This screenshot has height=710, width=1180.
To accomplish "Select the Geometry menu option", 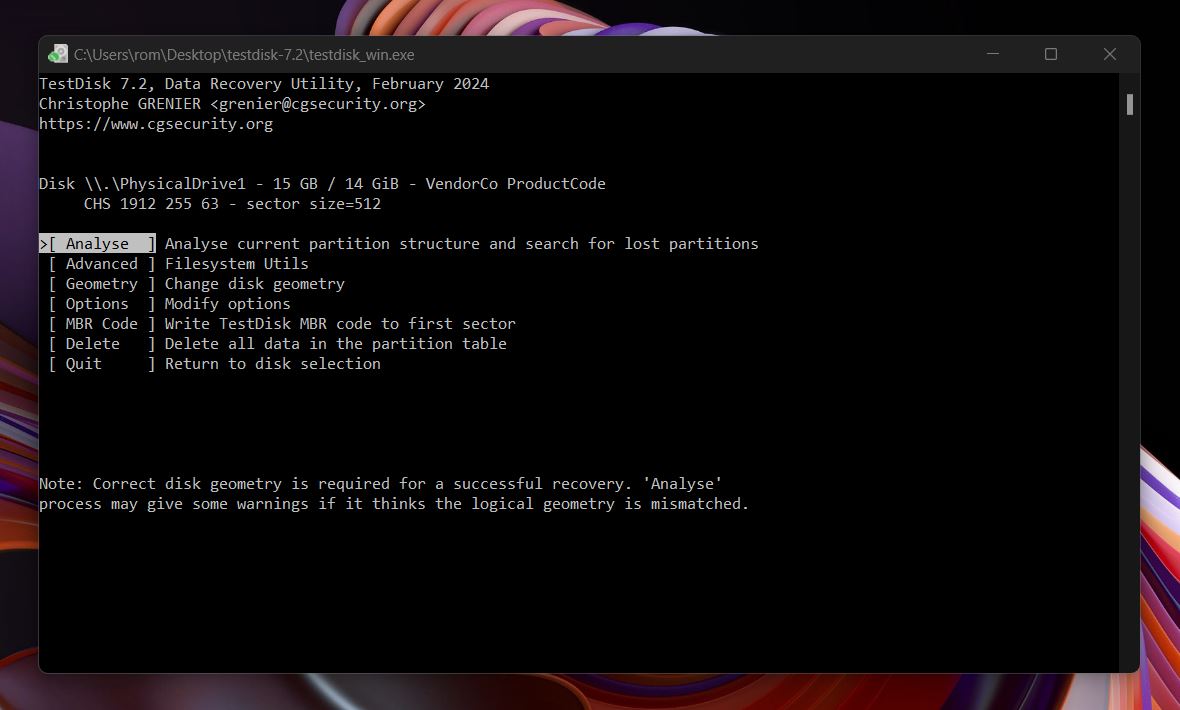I will 102,284.
